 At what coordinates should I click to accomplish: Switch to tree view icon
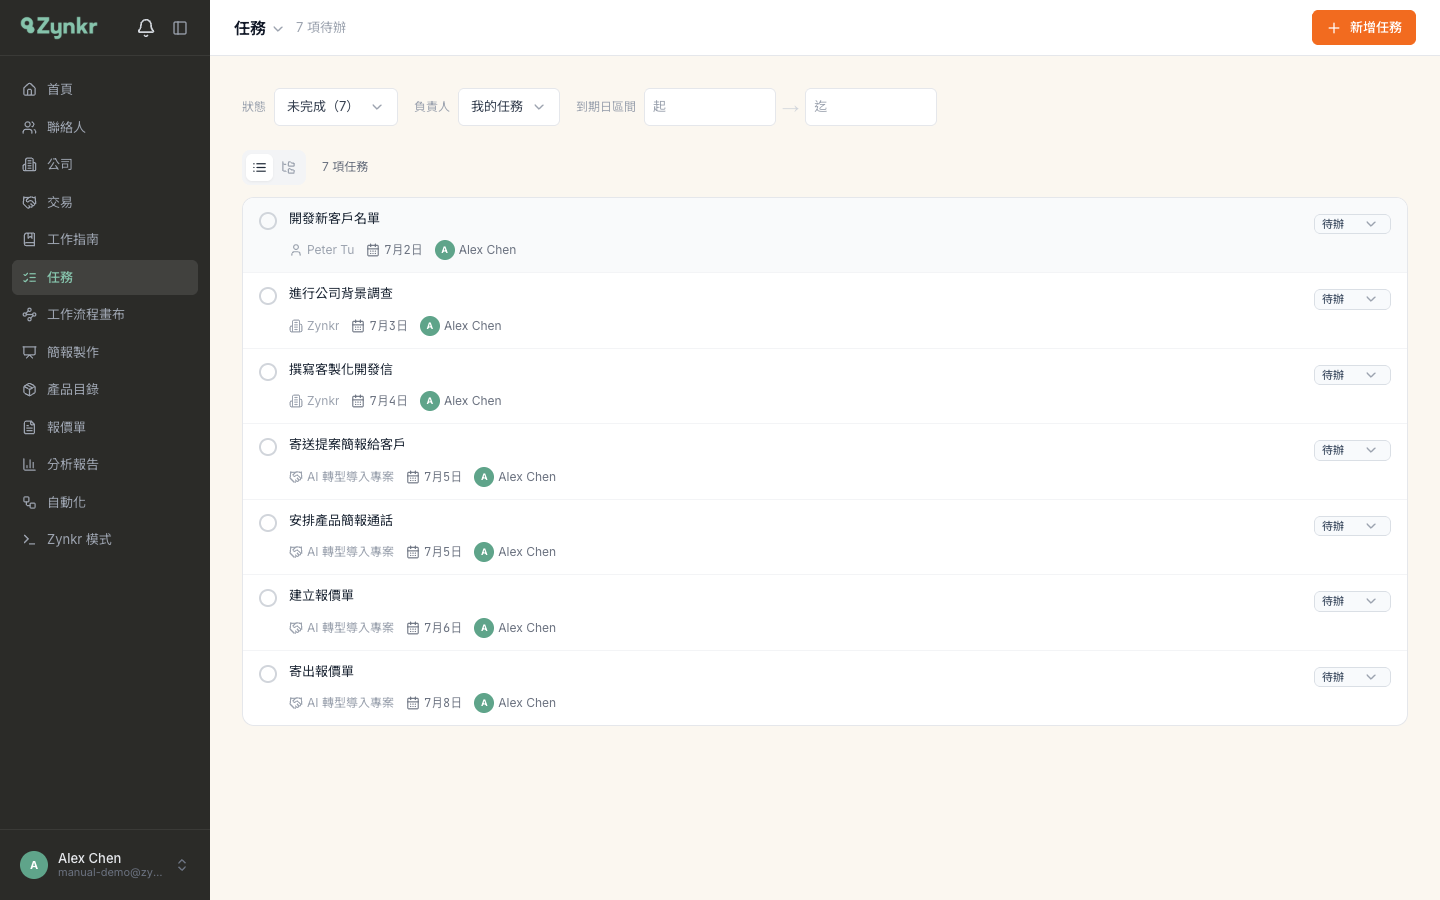[x=288, y=167]
